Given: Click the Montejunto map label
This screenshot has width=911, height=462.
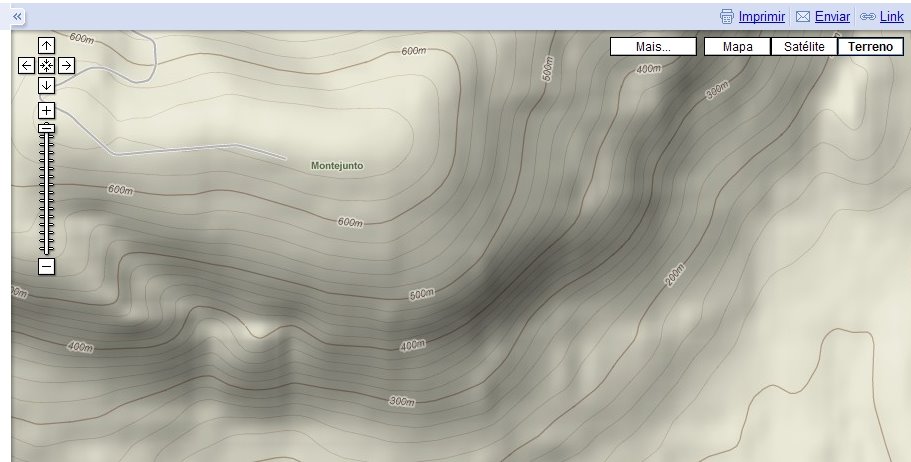Looking at the screenshot, I should click(x=337, y=166).
